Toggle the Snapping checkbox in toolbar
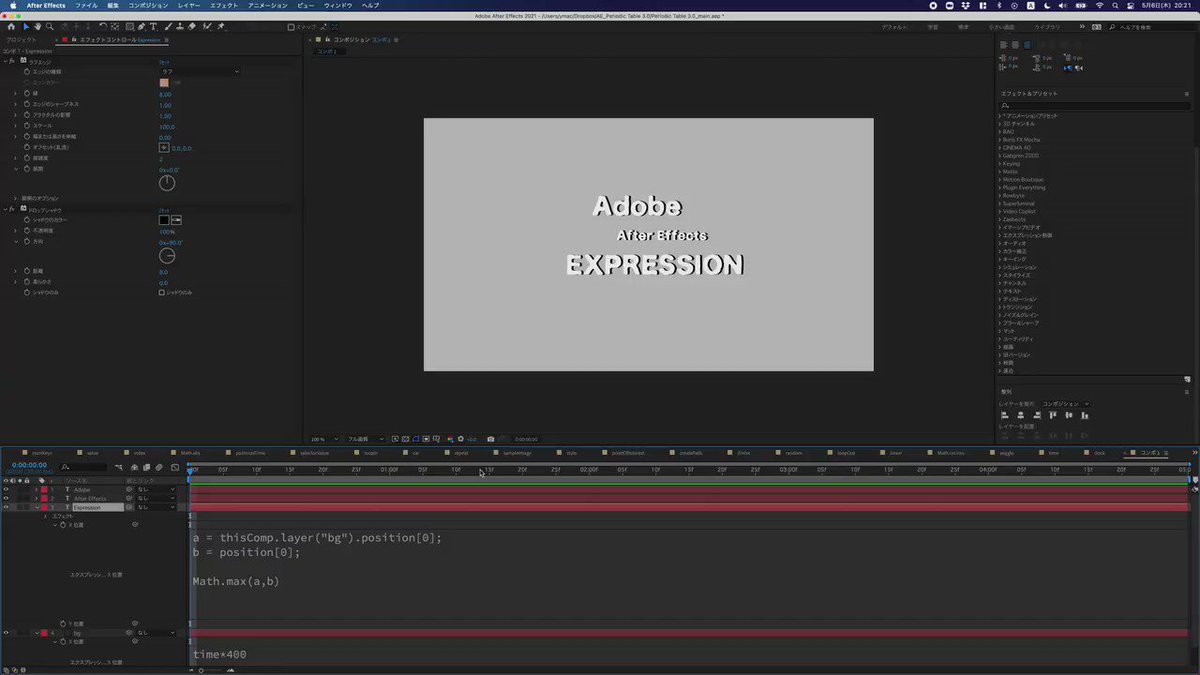The width and height of the screenshot is (1200, 675). tap(291, 27)
